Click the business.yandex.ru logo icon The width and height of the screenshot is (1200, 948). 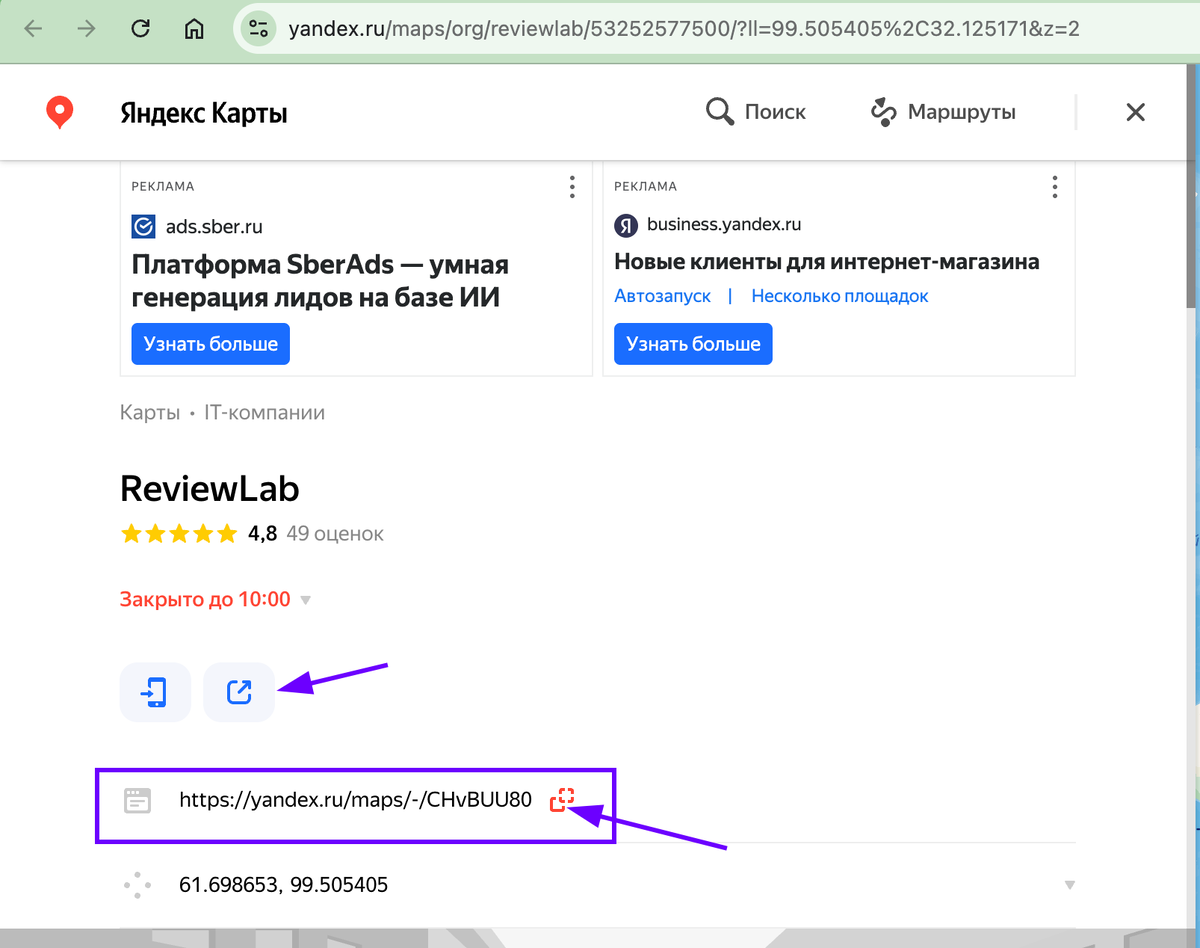pos(626,225)
